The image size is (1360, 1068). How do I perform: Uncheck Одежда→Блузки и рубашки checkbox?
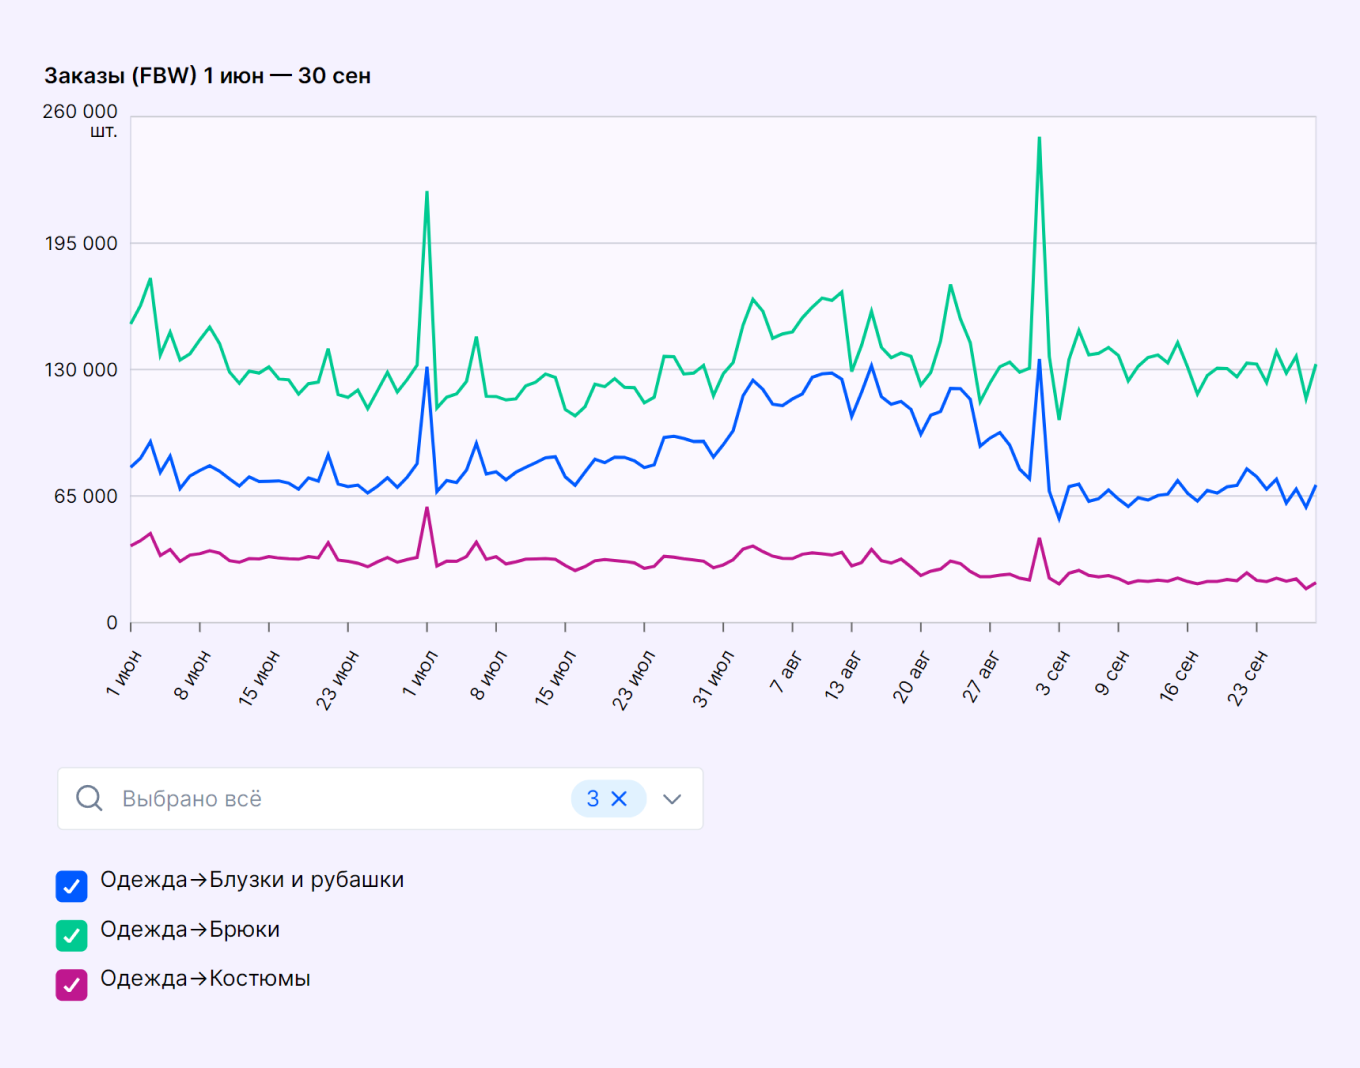coord(71,886)
